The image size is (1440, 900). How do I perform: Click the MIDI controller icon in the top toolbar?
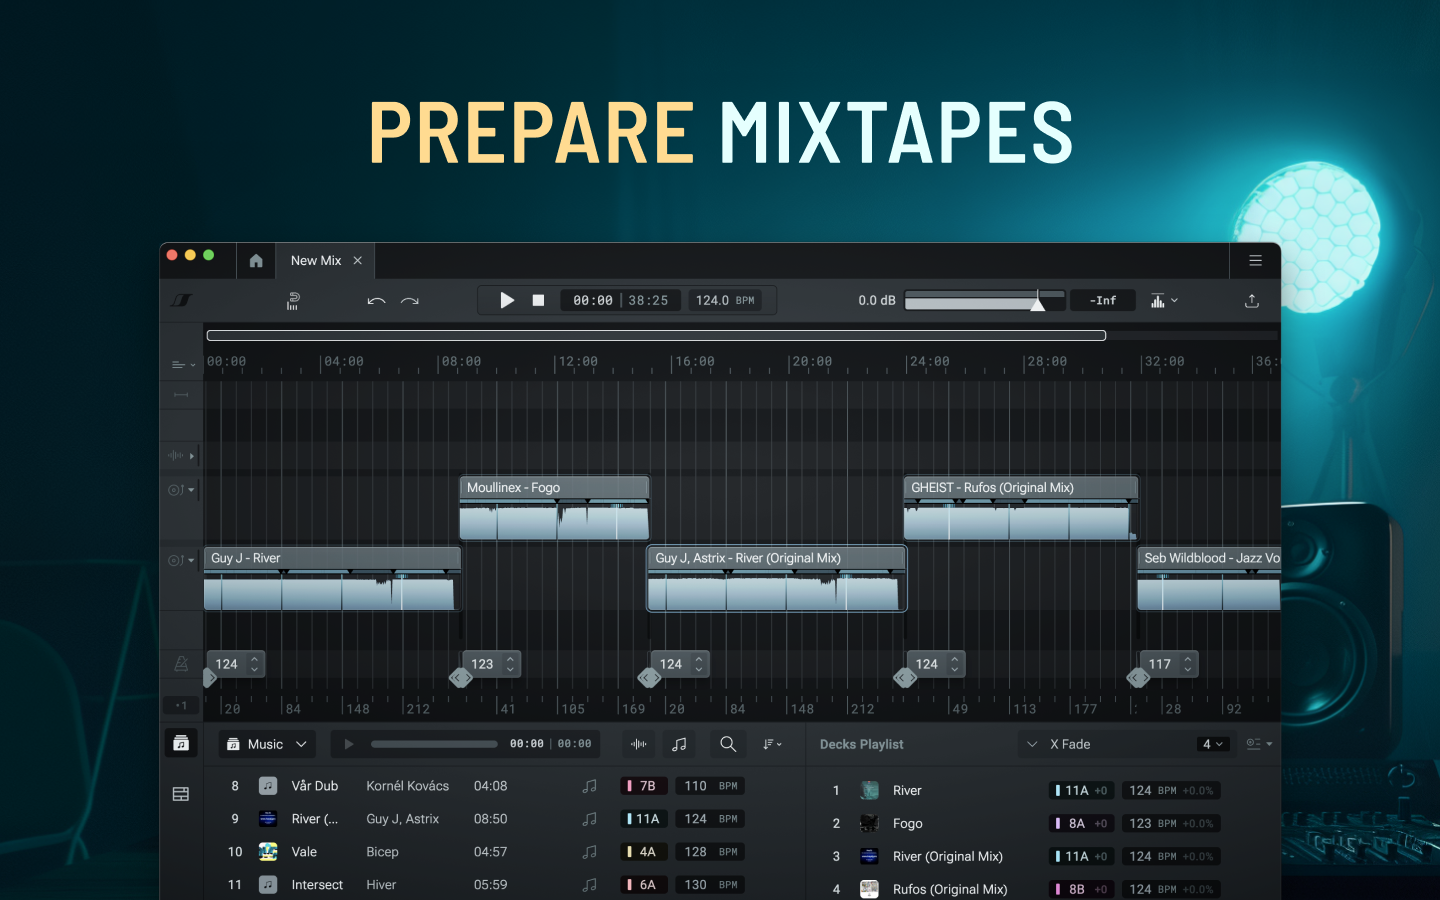(293, 300)
